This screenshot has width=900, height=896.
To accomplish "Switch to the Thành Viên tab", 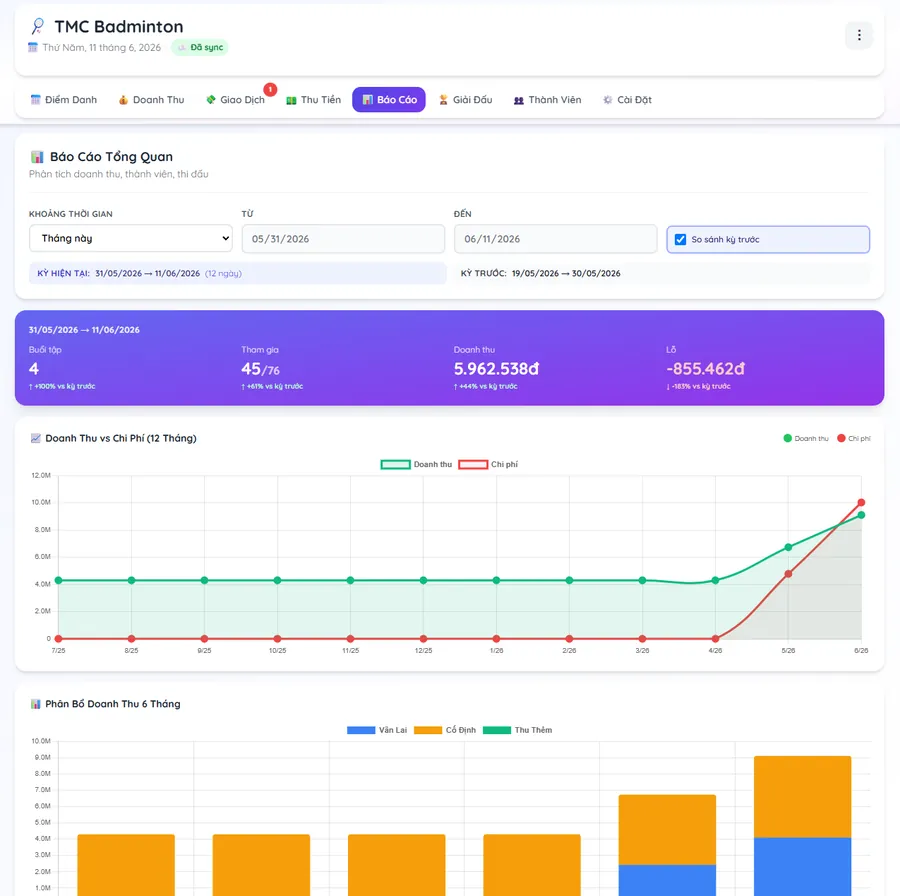I will tap(547, 100).
